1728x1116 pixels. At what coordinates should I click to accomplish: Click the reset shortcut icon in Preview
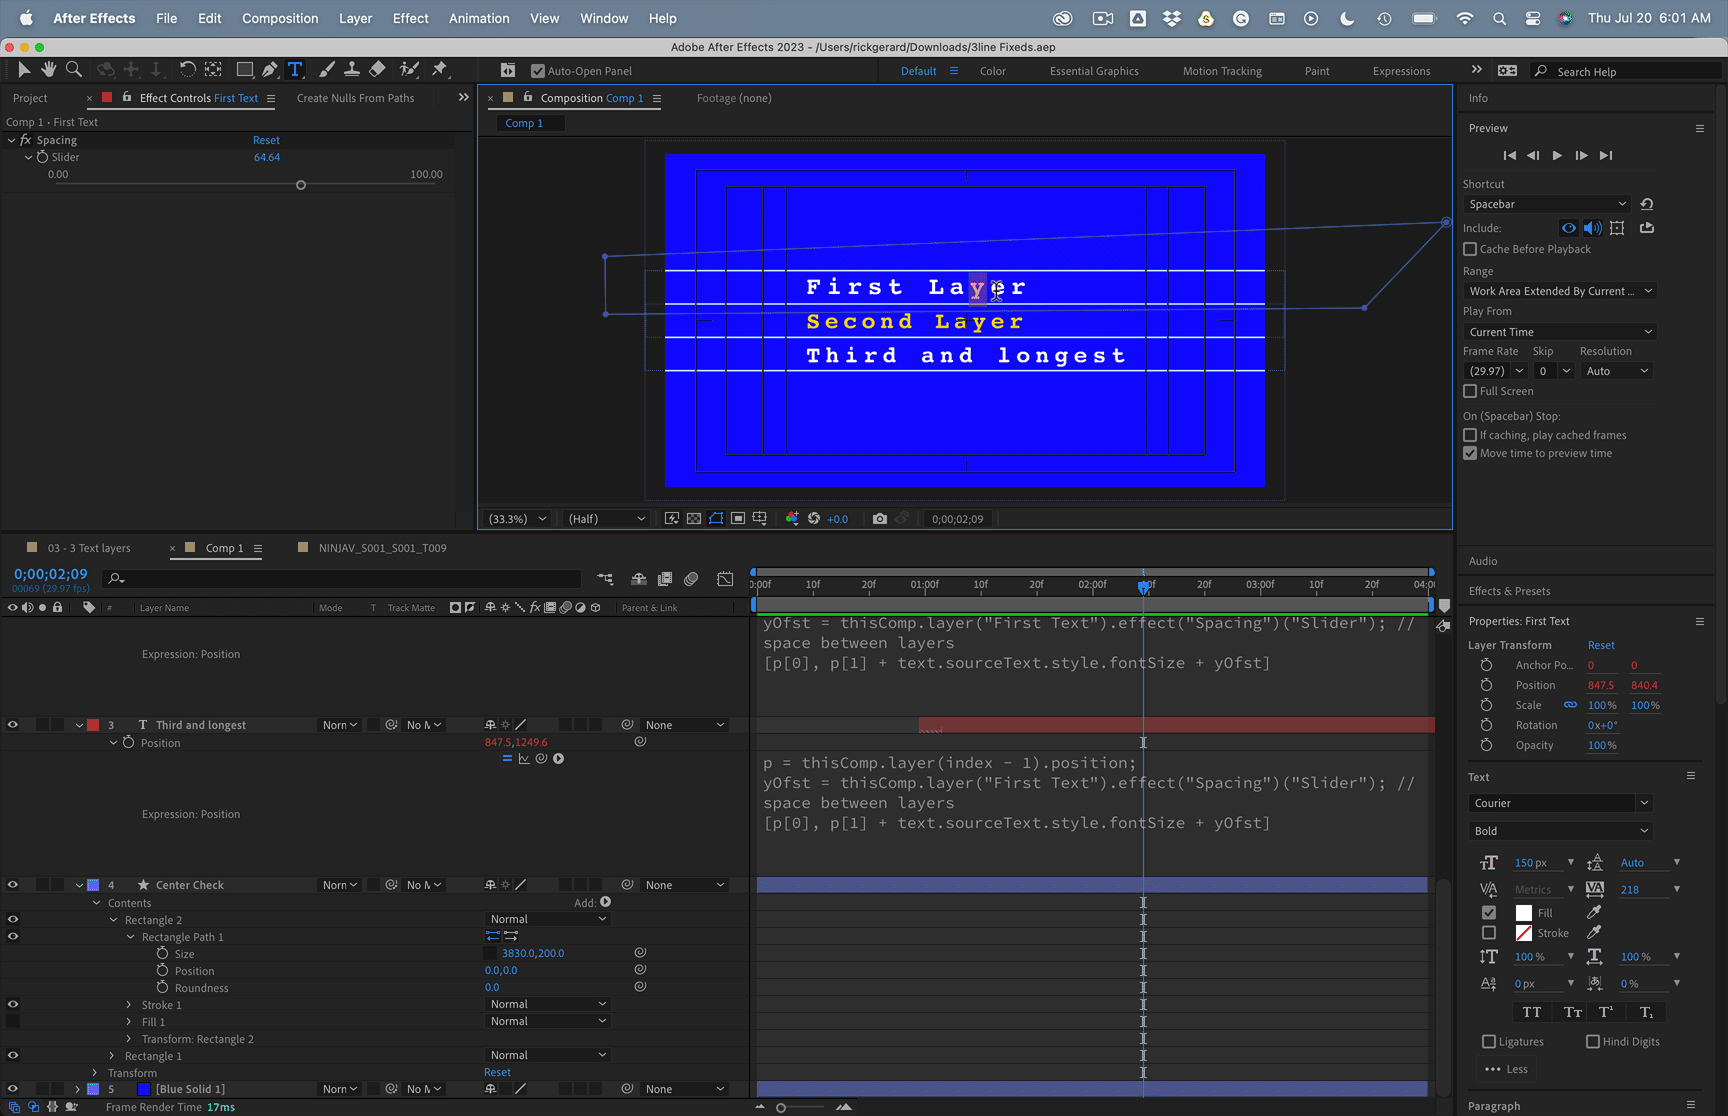pos(1647,204)
